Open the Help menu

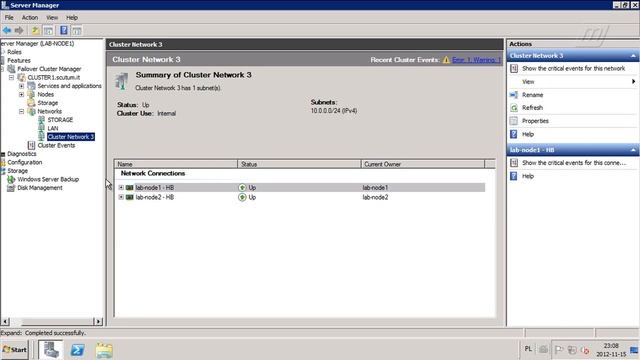[72, 18]
